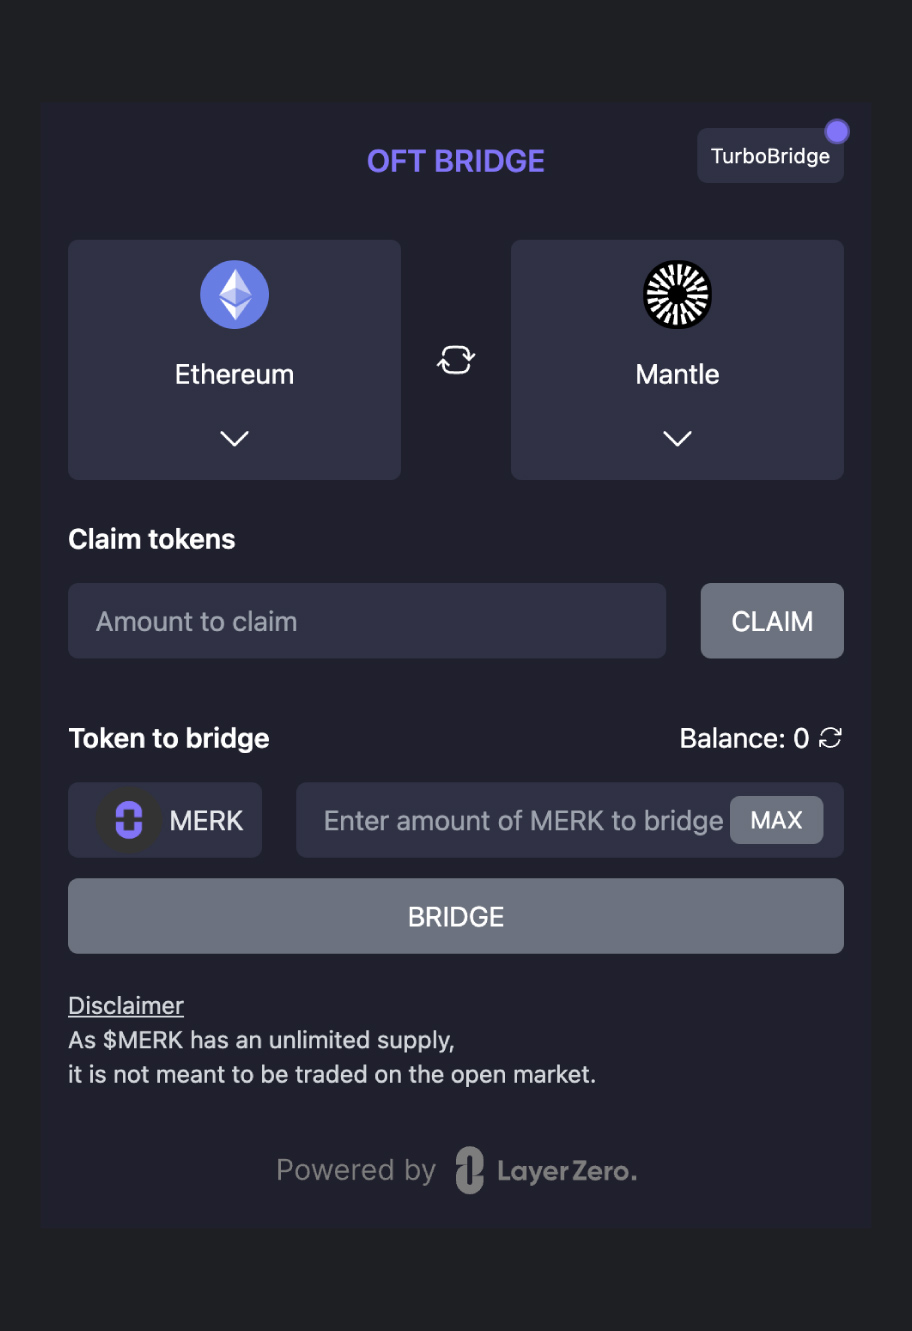Viewport: 912px width, 1331px height.
Task: Swap source and destination chains icon
Action: click(456, 360)
